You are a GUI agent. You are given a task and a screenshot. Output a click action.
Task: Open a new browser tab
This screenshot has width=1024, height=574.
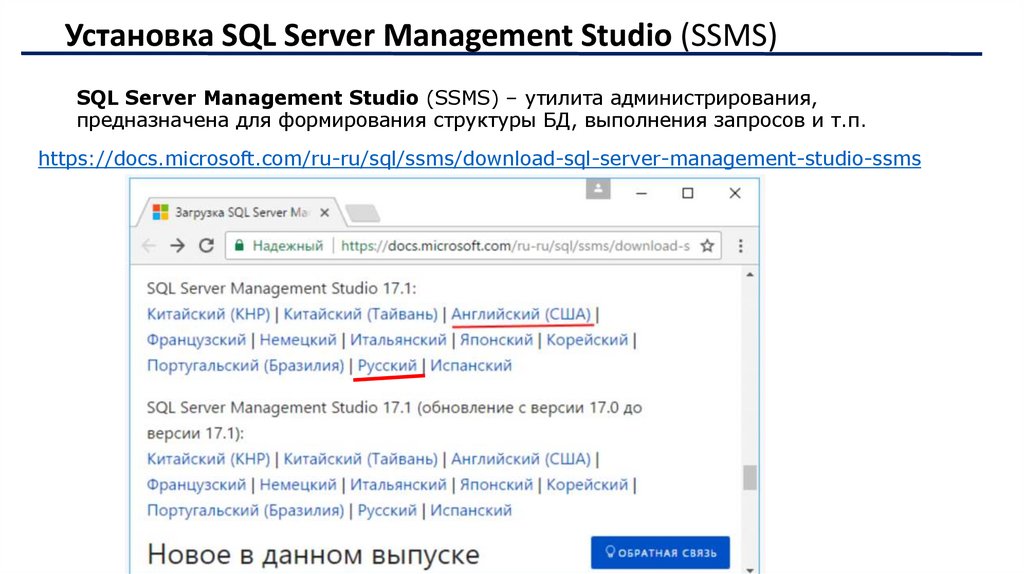point(362,213)
